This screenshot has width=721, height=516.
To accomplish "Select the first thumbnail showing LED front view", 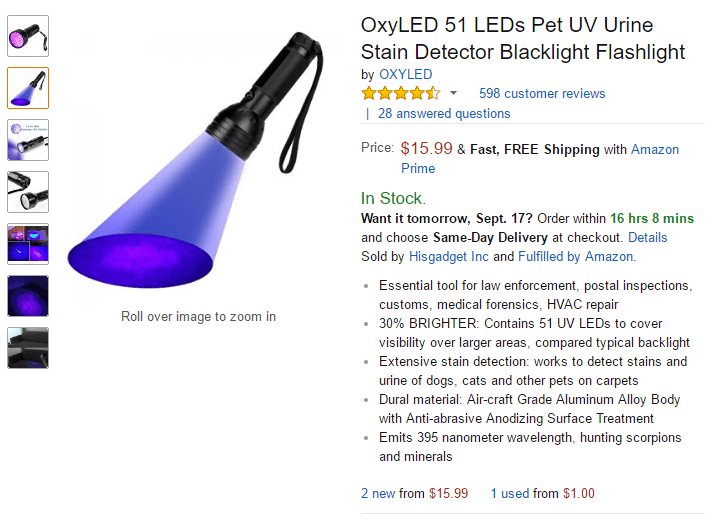I will (x=28, y=35).
